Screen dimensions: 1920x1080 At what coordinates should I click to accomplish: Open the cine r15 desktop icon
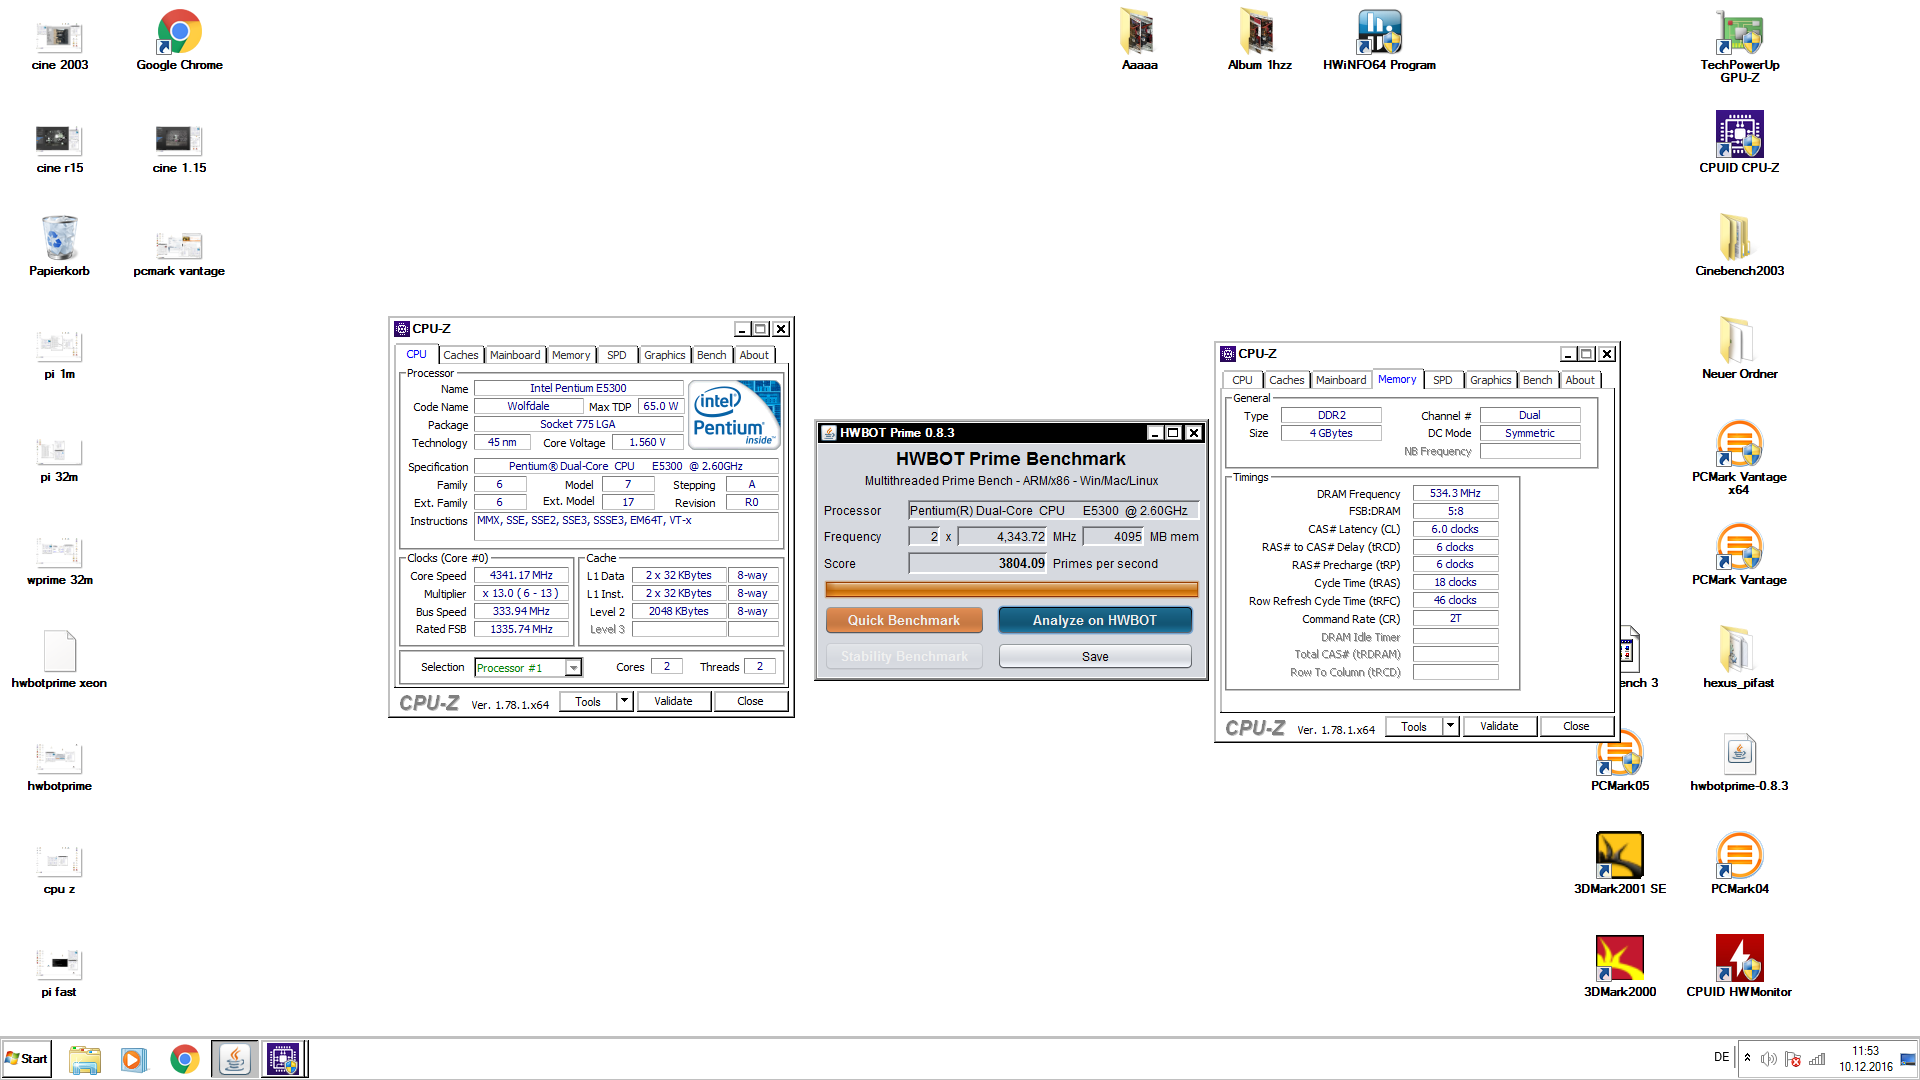60,146
